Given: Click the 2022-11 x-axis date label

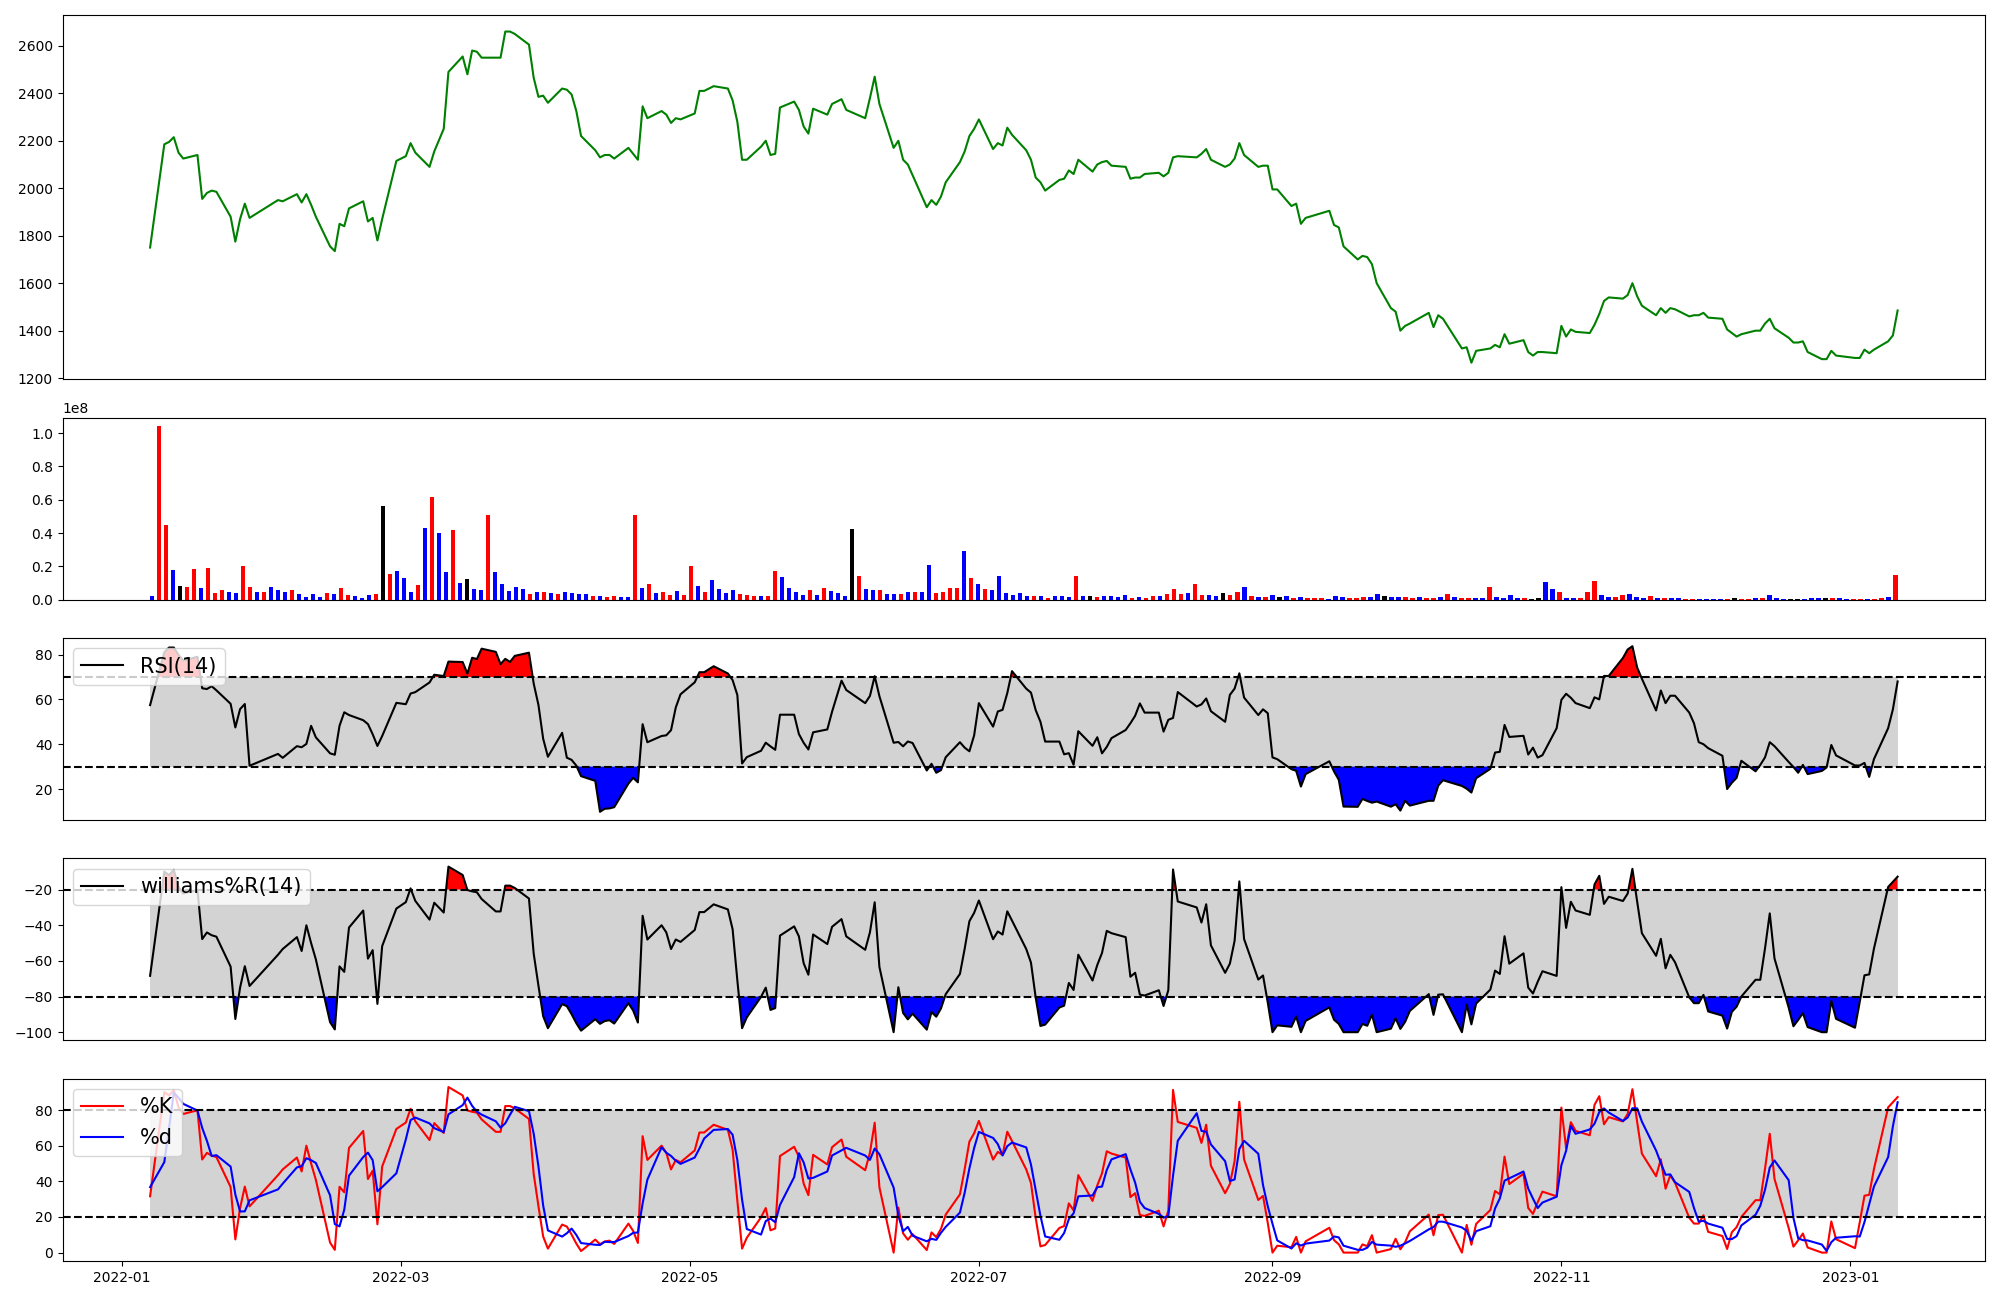Looking at the screenshot, I should (1561, 1277).
